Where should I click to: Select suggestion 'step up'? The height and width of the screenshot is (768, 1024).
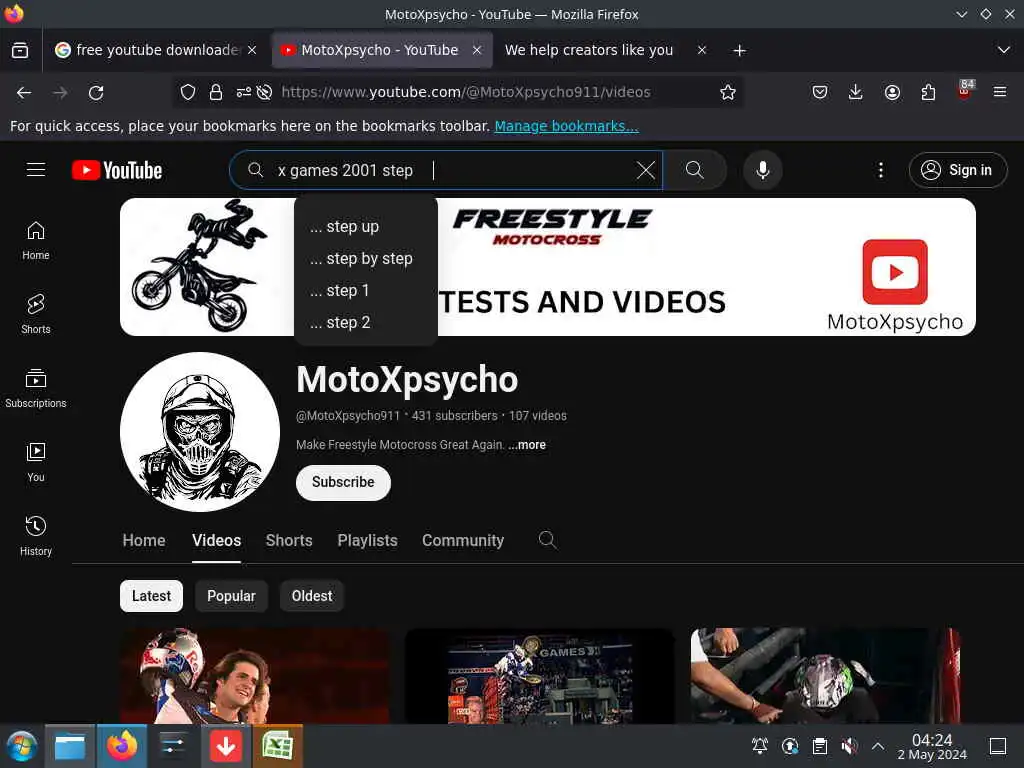[366, 227]
